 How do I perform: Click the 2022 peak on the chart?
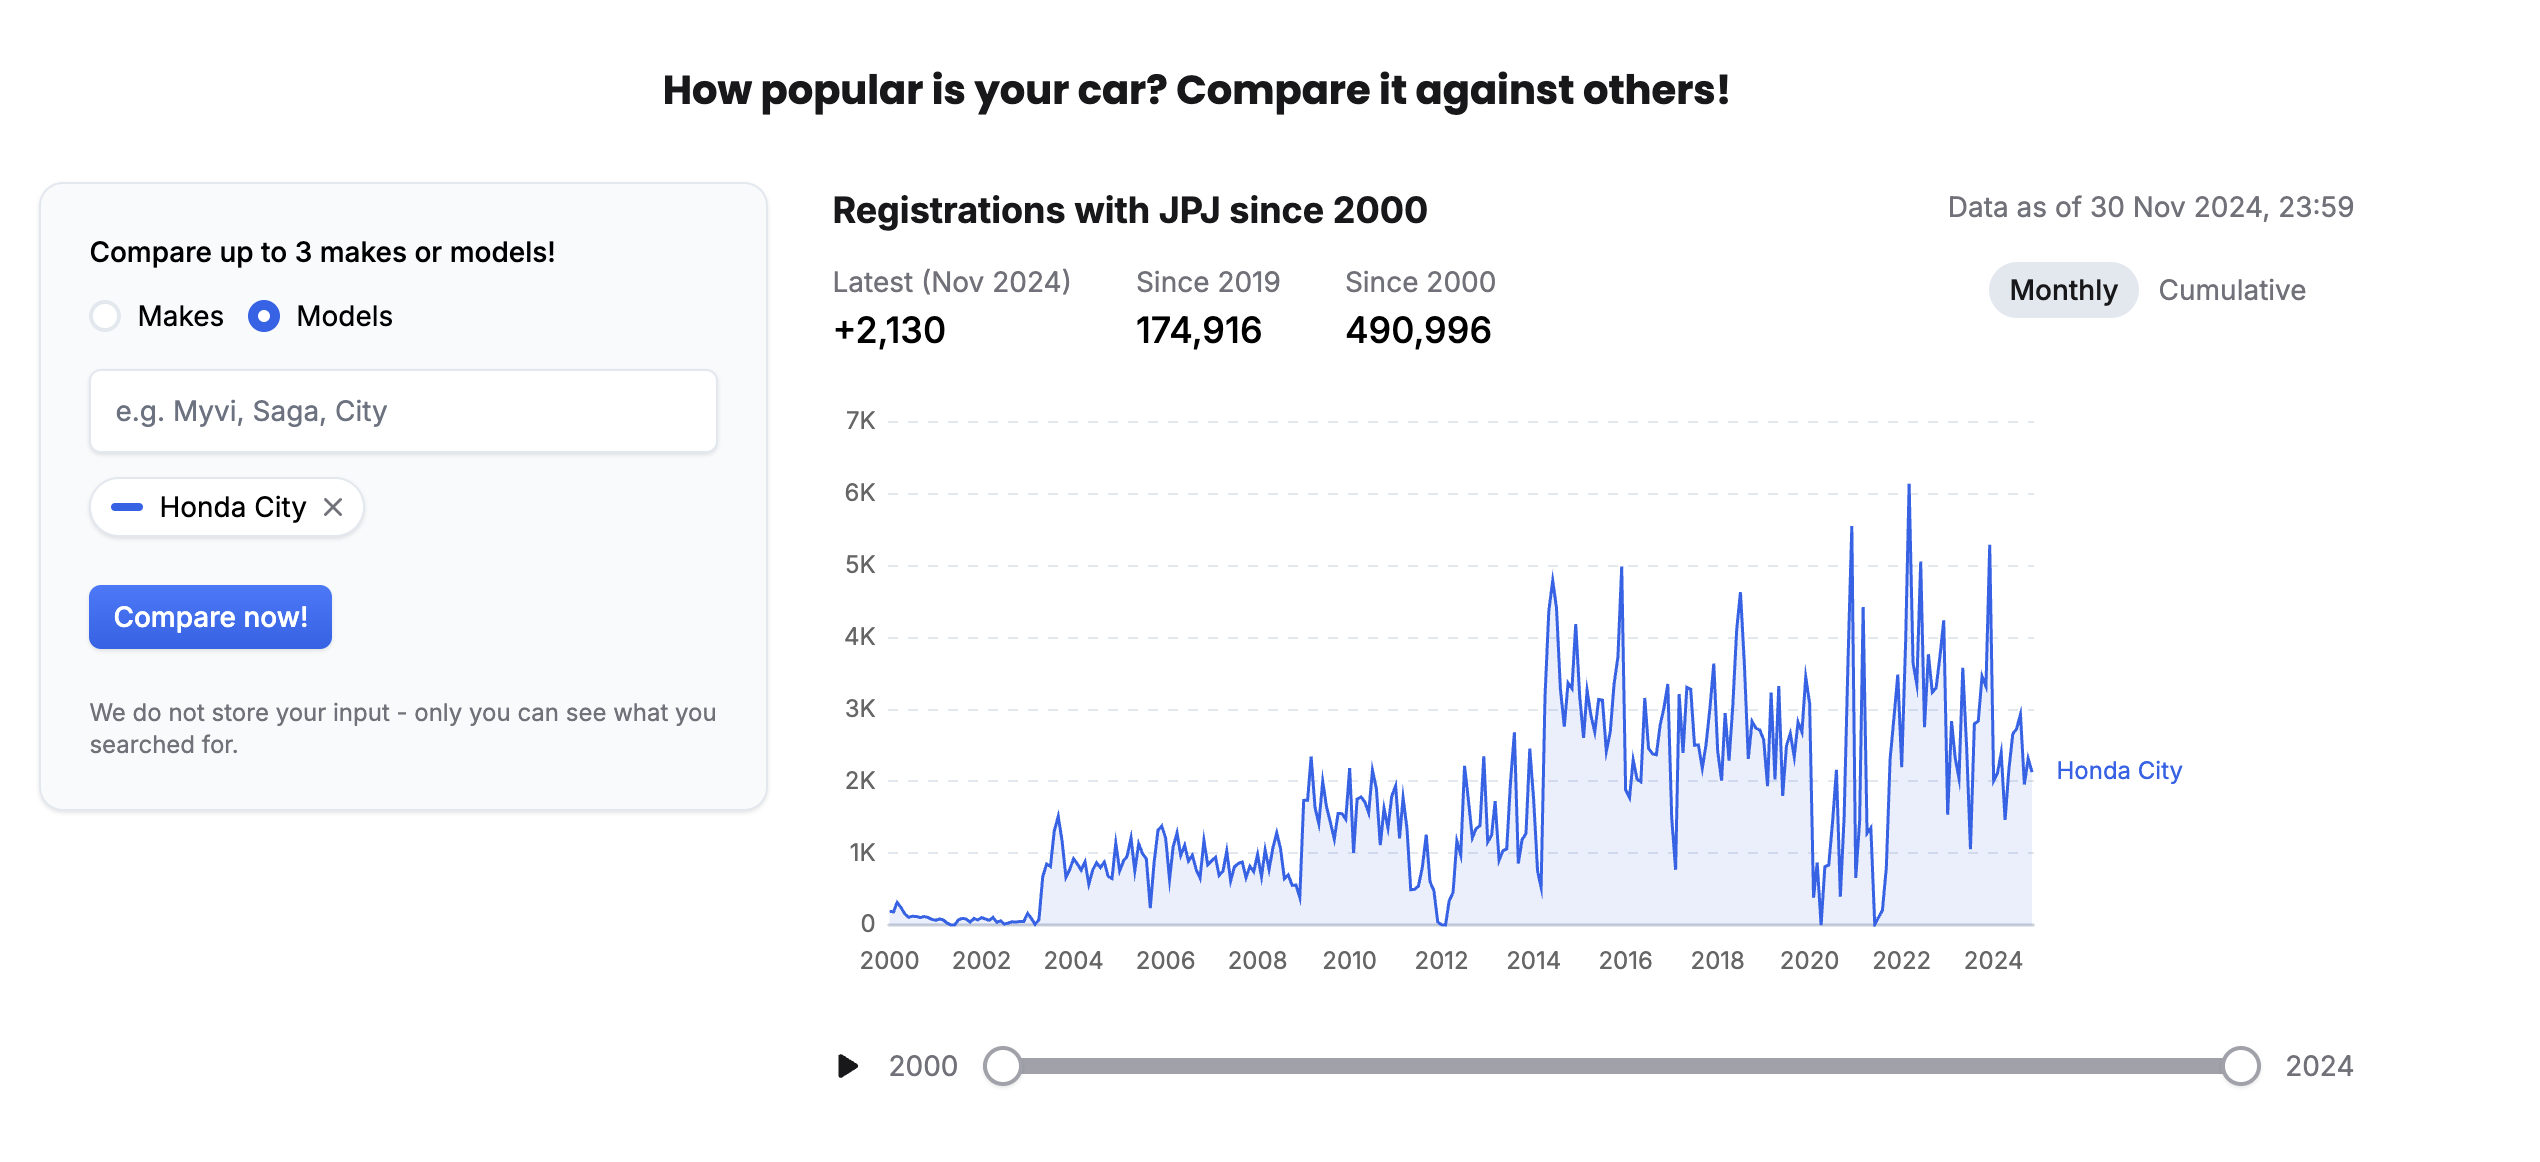(1908, 487)
